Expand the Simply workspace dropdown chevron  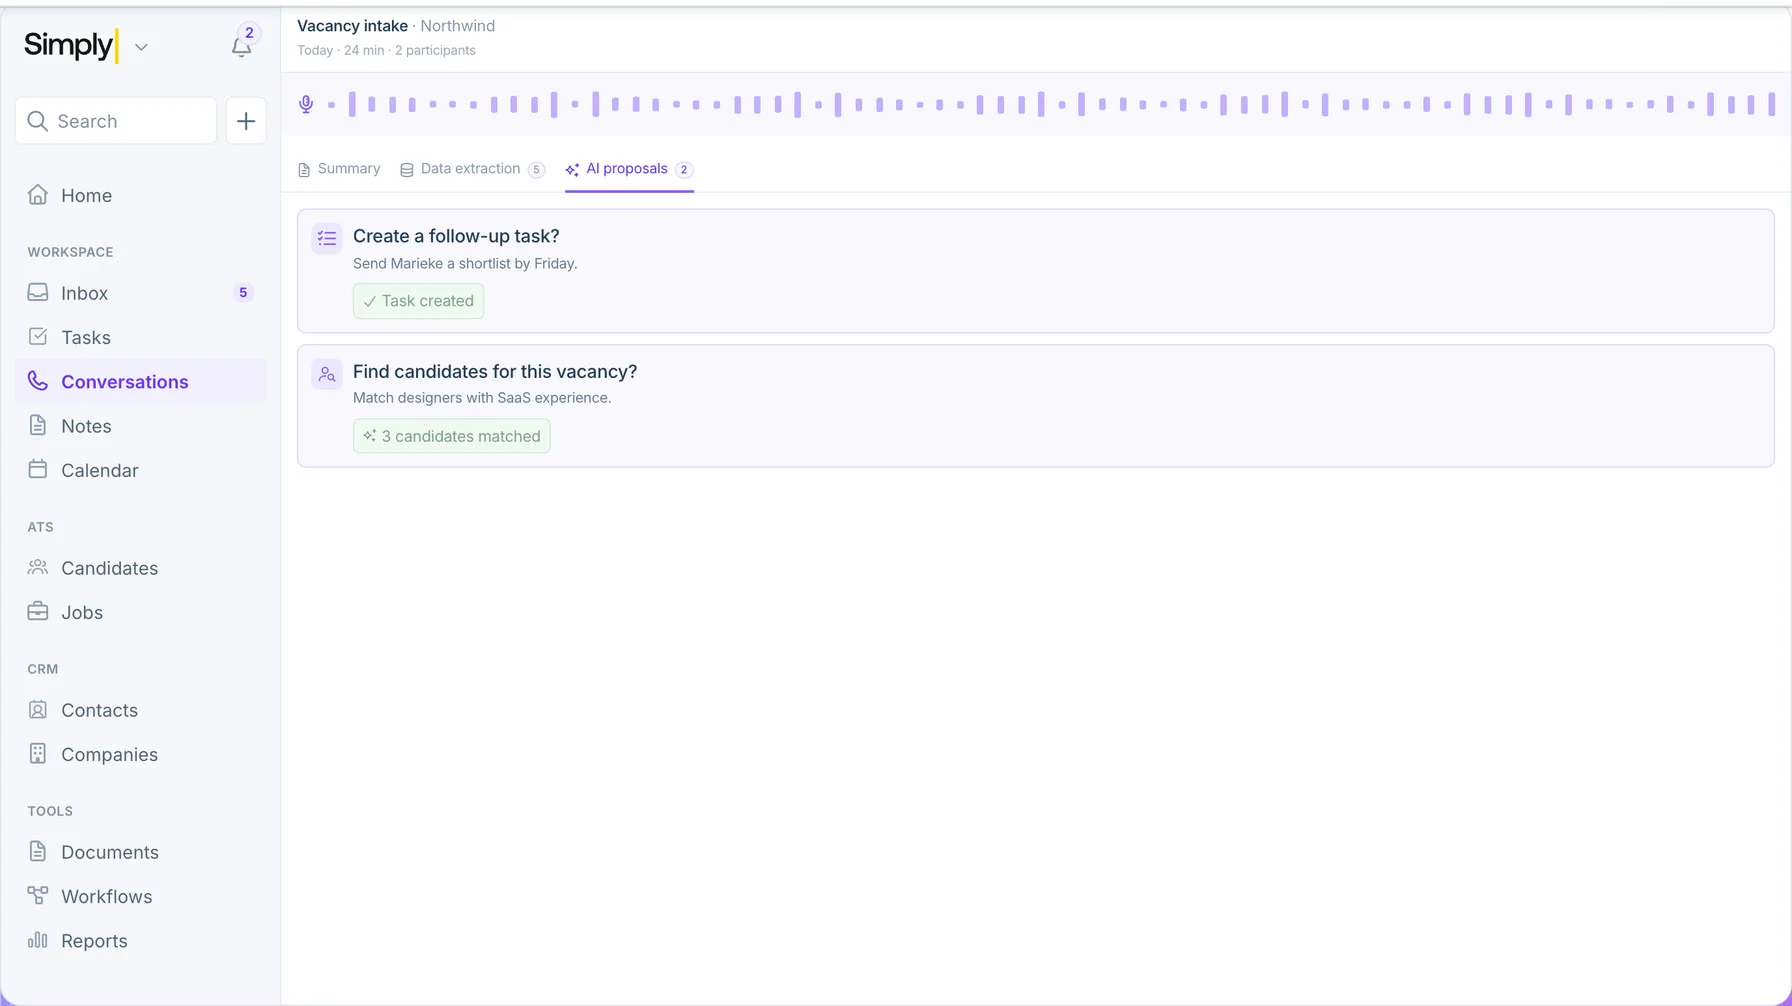[x=141, y=47]
